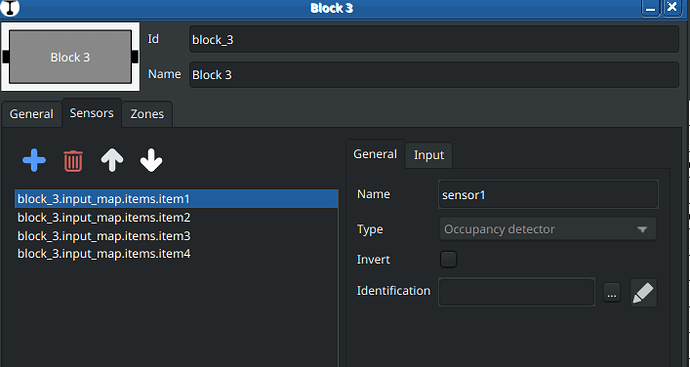The width and height of the screenshot is (690, 367).
Task: Open the Type dropdown Occupancy detector
Action: 547,229
